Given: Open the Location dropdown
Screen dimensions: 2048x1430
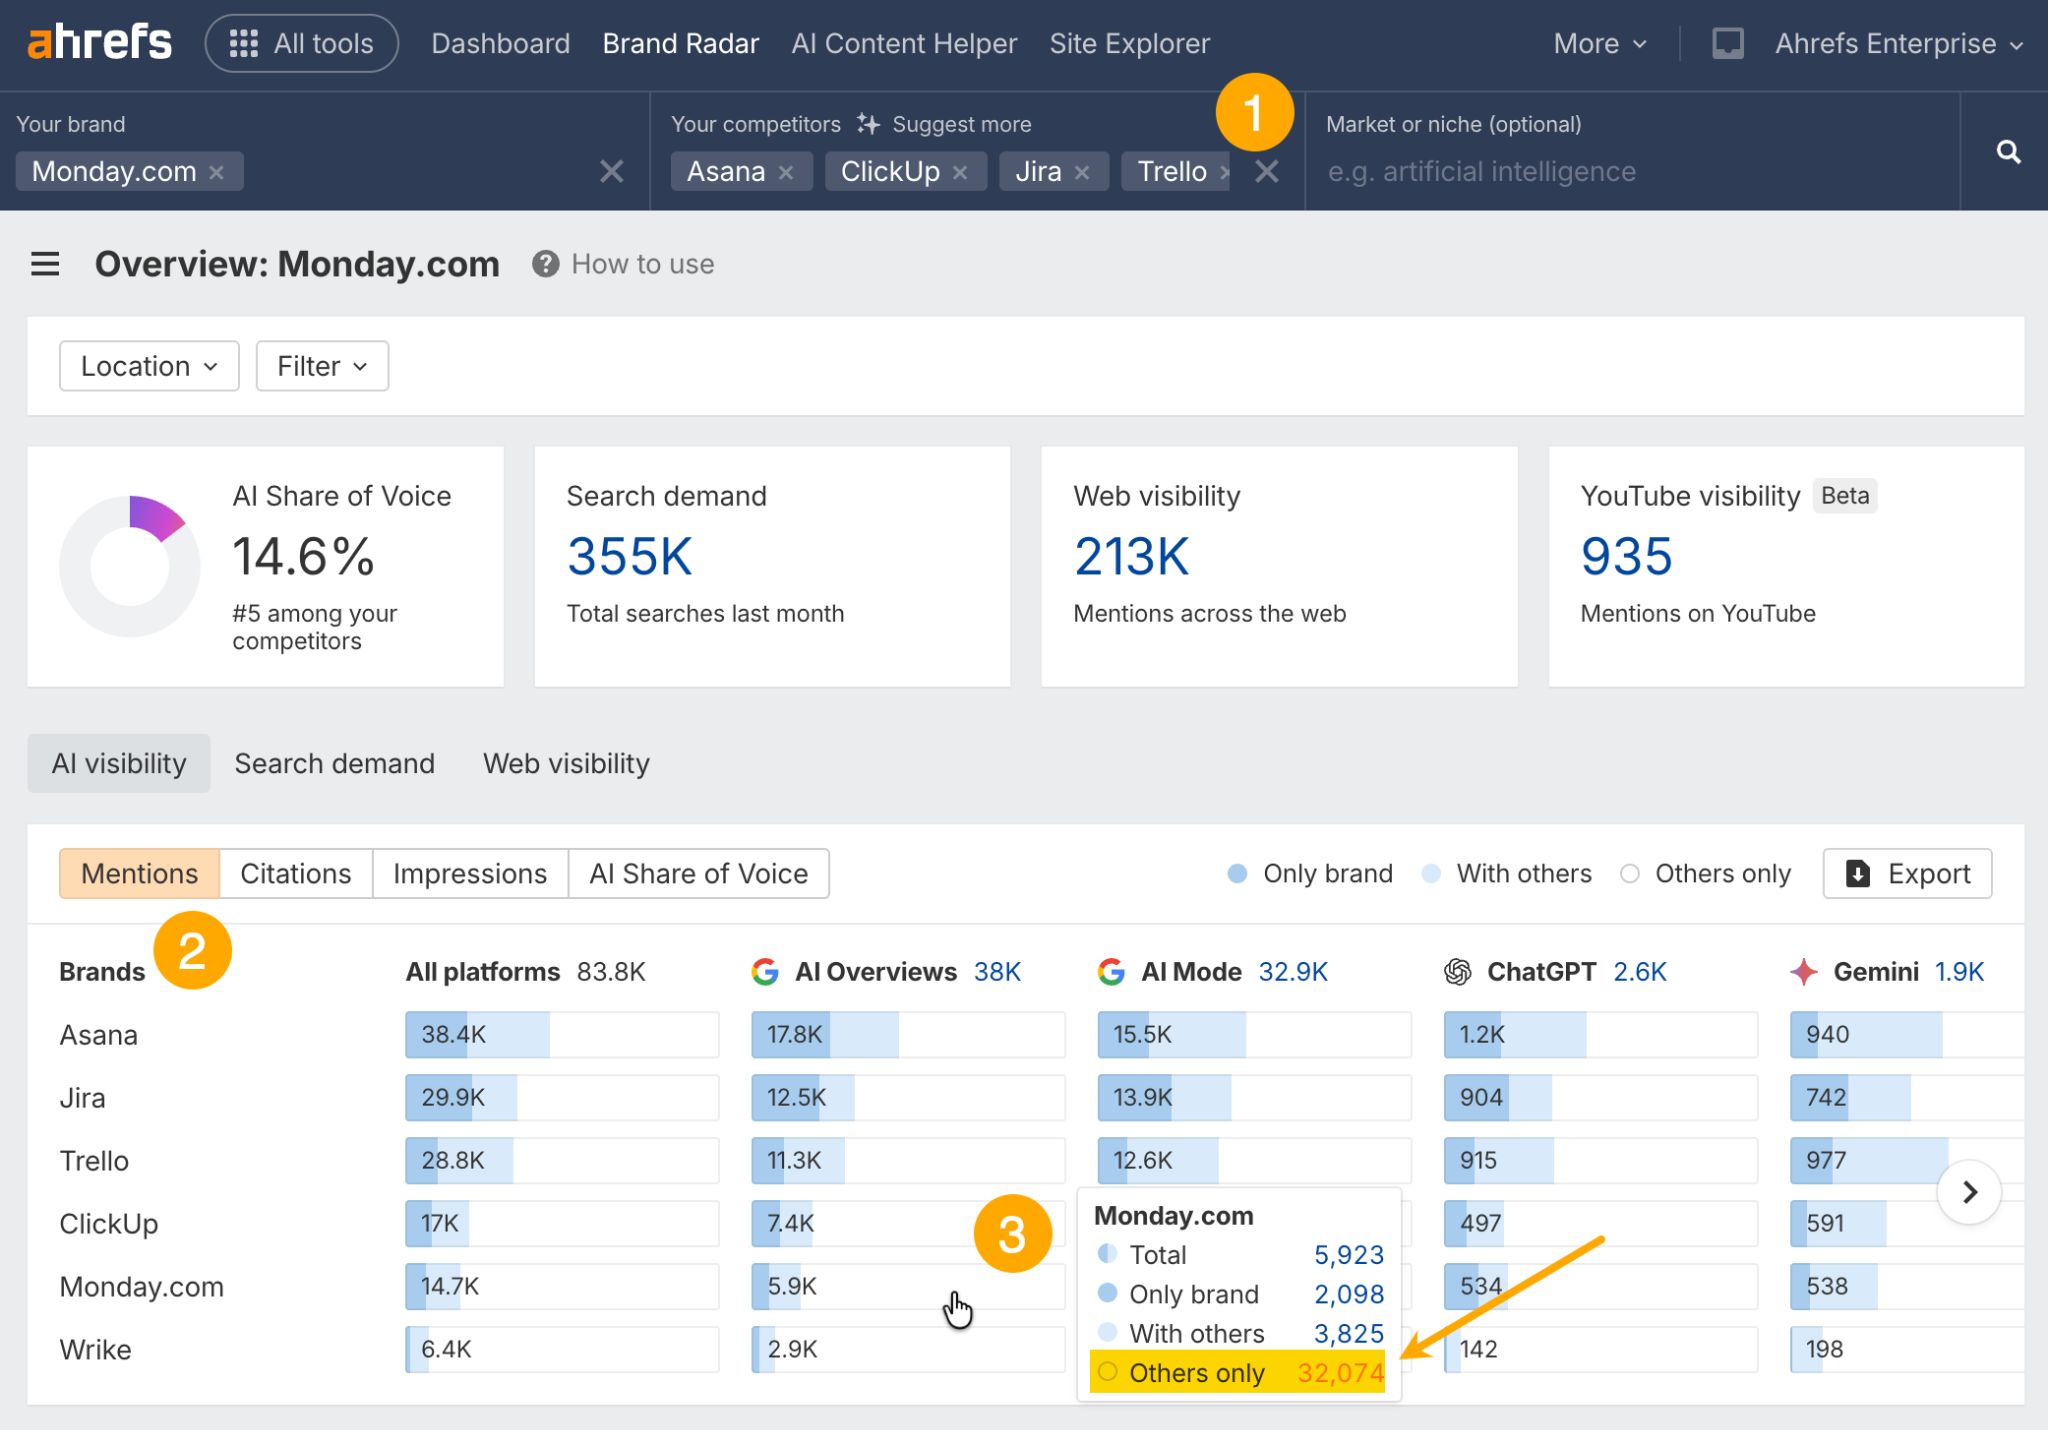Looking at the screenshot, I should click(x=149, y=366).
